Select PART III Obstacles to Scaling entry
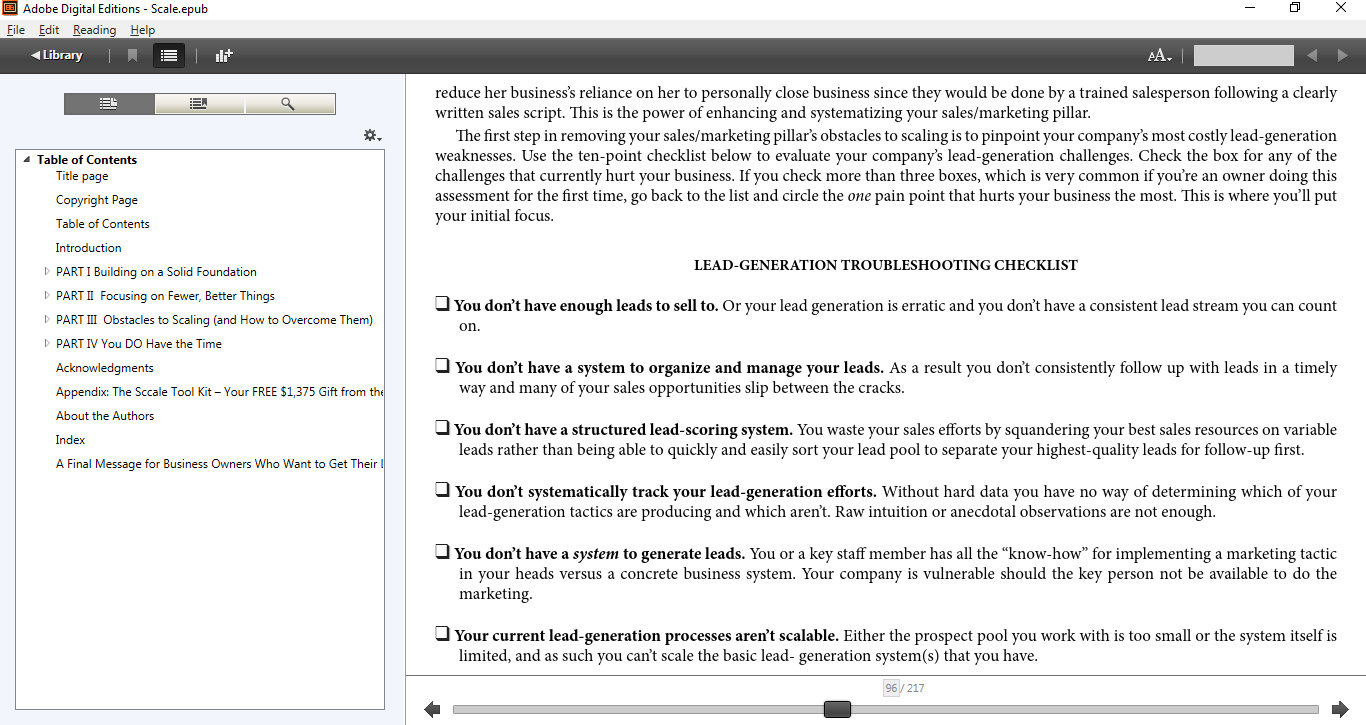1366x725 pixels. tap(214, 320)
